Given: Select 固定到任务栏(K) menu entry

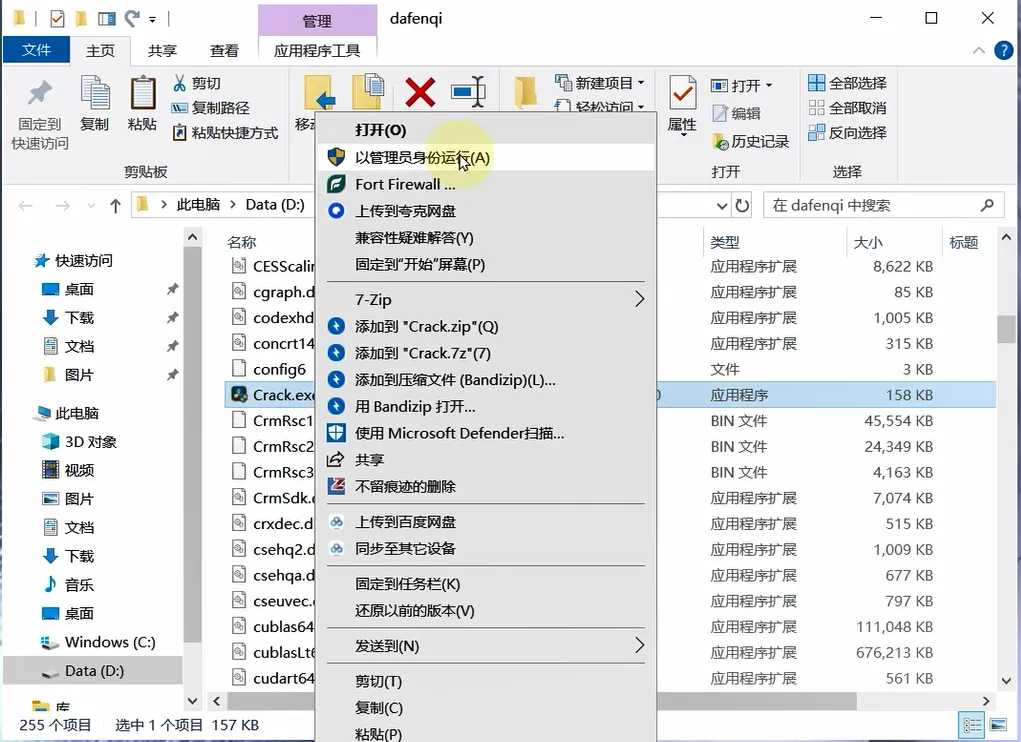Looking at the screenshot, I should (x=486, y=584).
